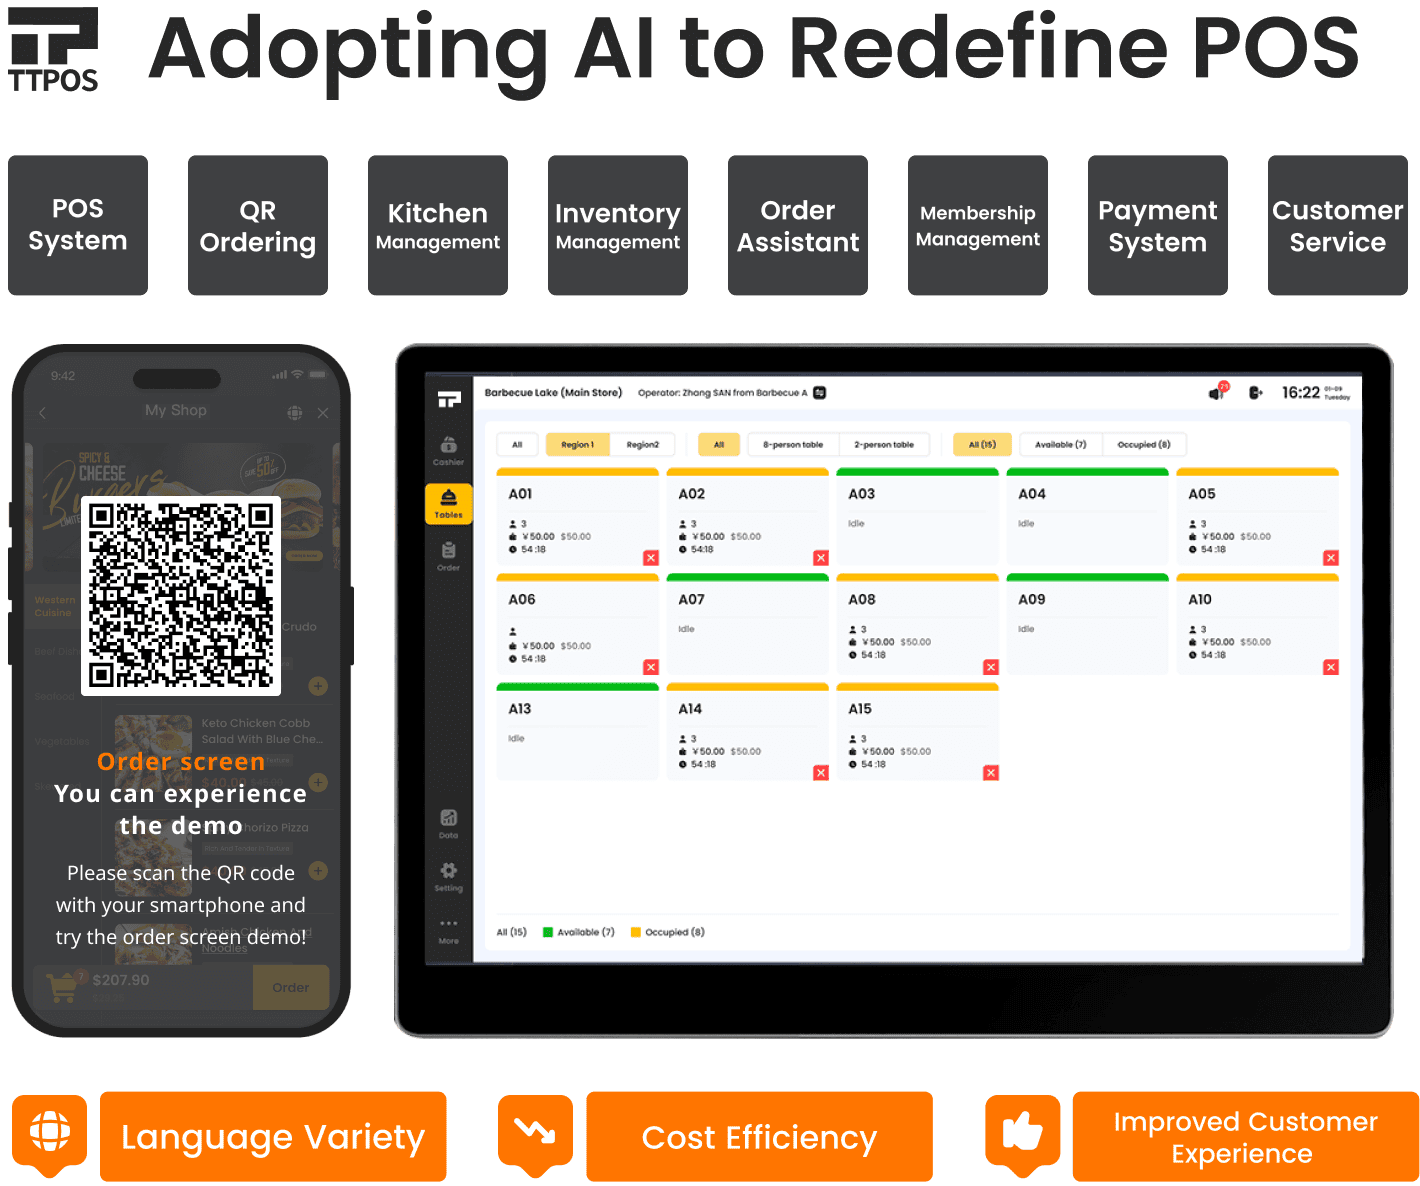Filter by 2-person table
The width and height of the screenshot is (1420, 1186).
click(x=884, y=445)
